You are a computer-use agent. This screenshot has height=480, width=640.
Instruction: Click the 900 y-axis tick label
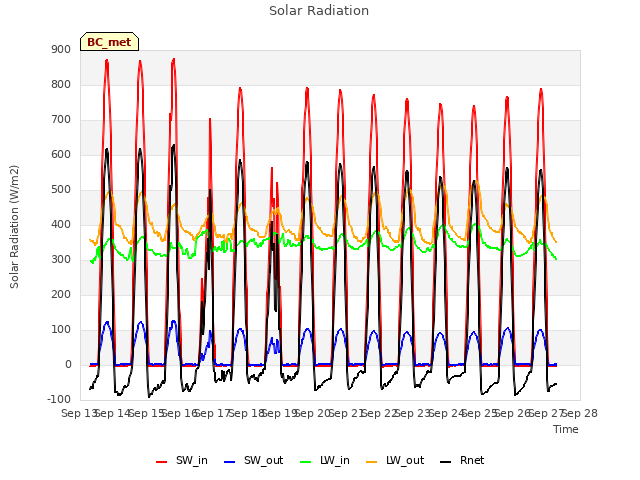click(x=61, y=49)
